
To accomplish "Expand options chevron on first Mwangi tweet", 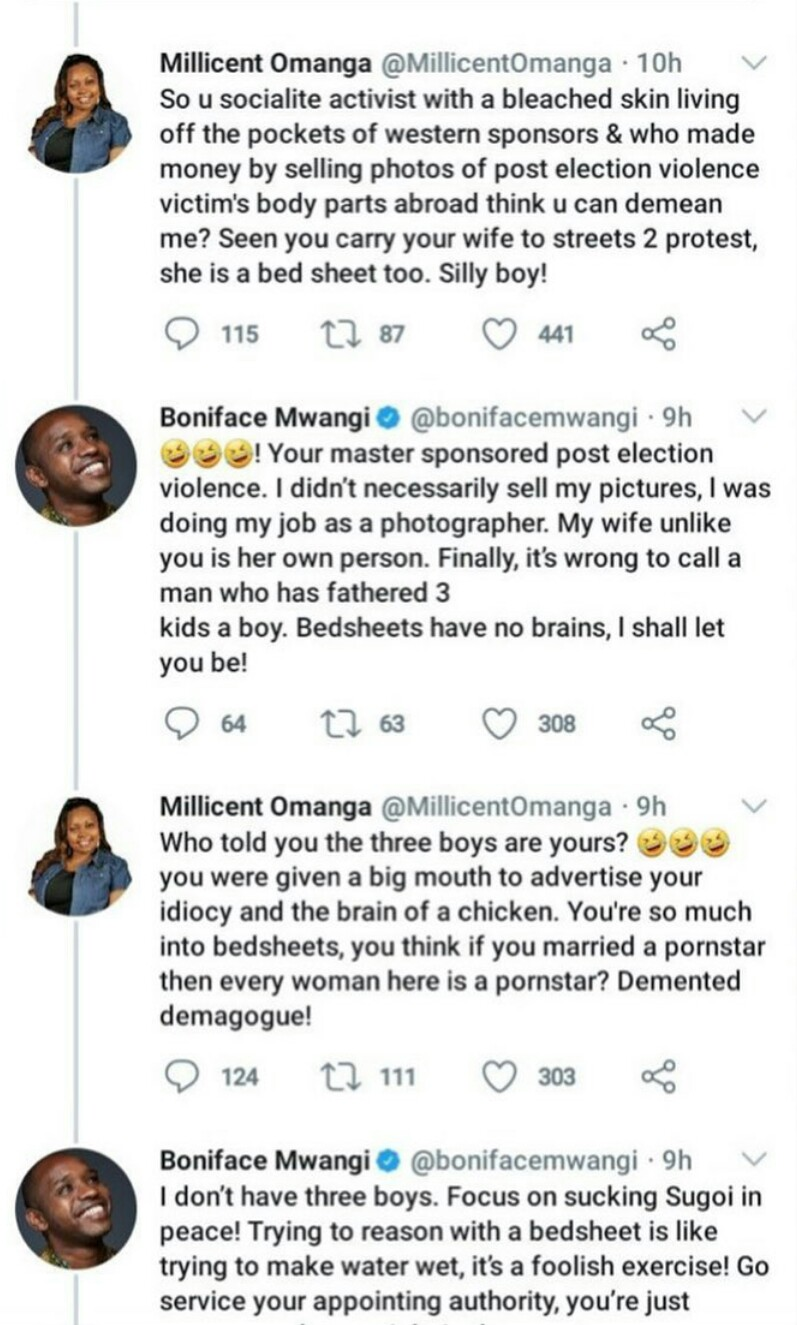I will (755, 416).
